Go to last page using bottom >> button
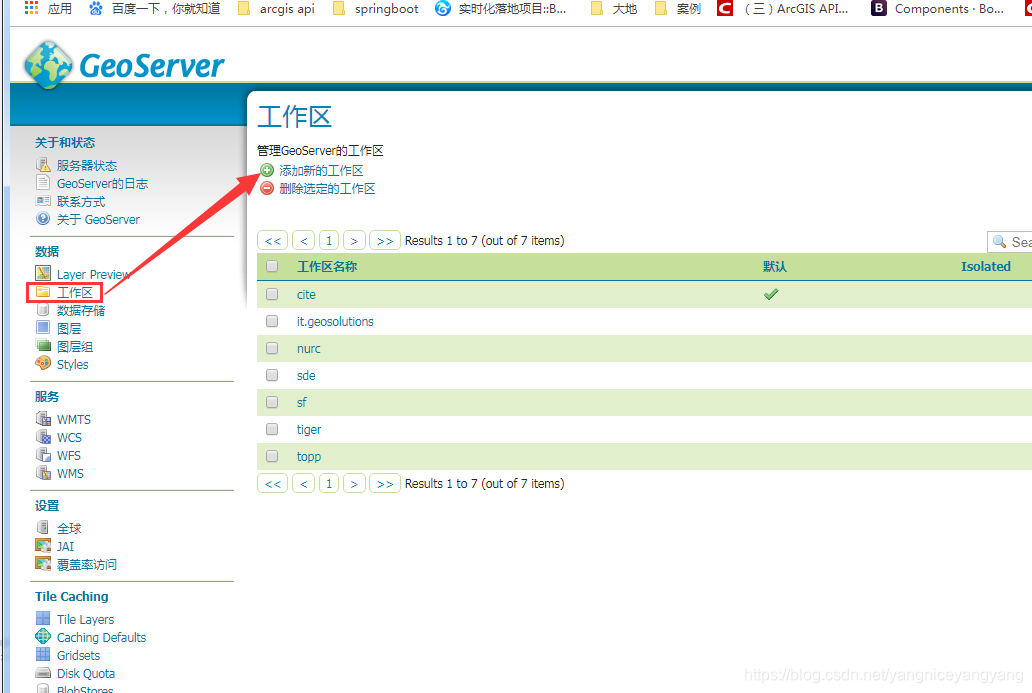Viewport: 1032px width, 693px height. pyautogui.click(x=385, y=483)
